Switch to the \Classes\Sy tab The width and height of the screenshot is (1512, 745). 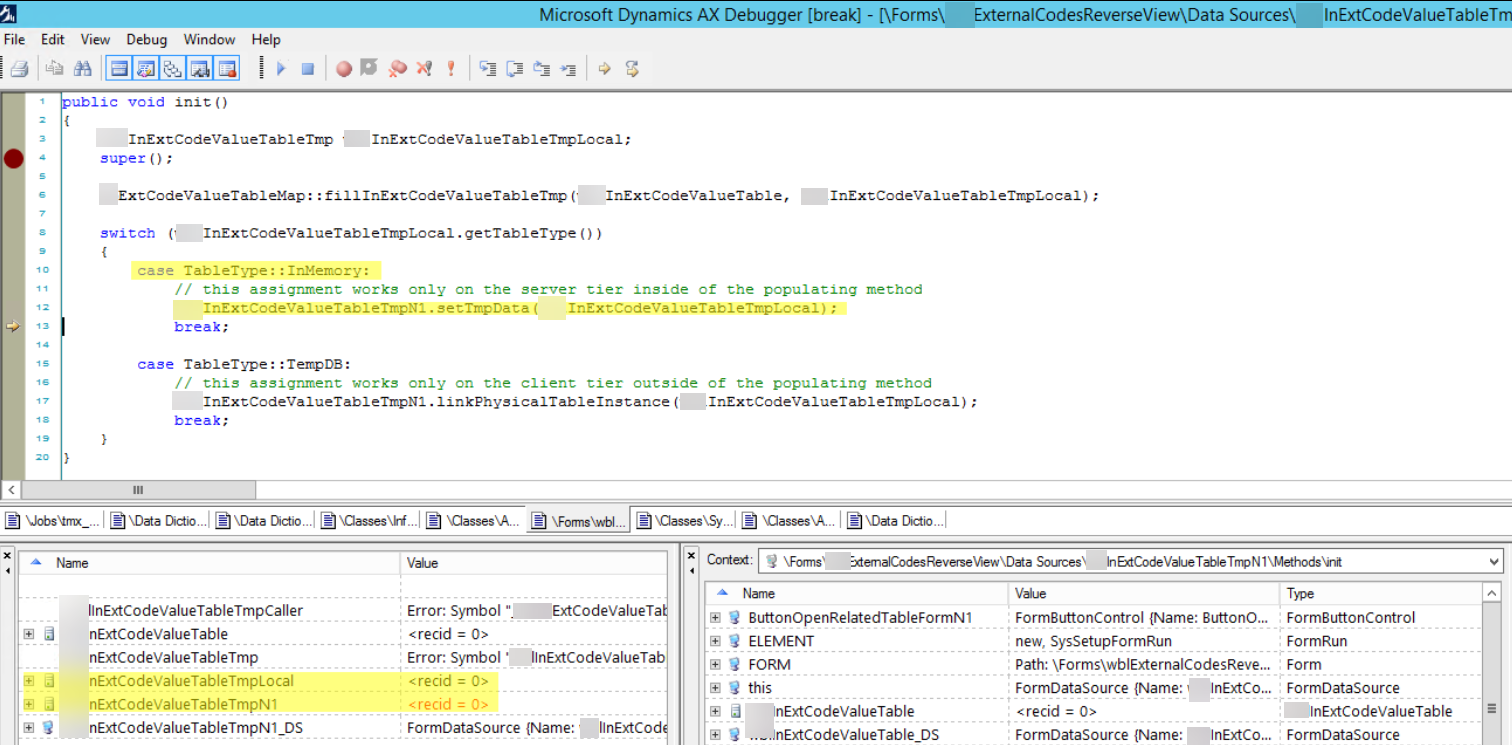[685, 520]
